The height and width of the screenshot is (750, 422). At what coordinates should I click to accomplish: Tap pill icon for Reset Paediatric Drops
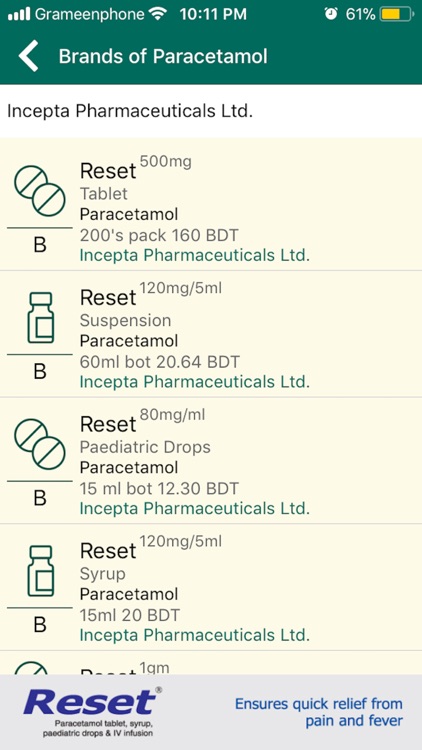pyautogui.click(x=40, y=444)
